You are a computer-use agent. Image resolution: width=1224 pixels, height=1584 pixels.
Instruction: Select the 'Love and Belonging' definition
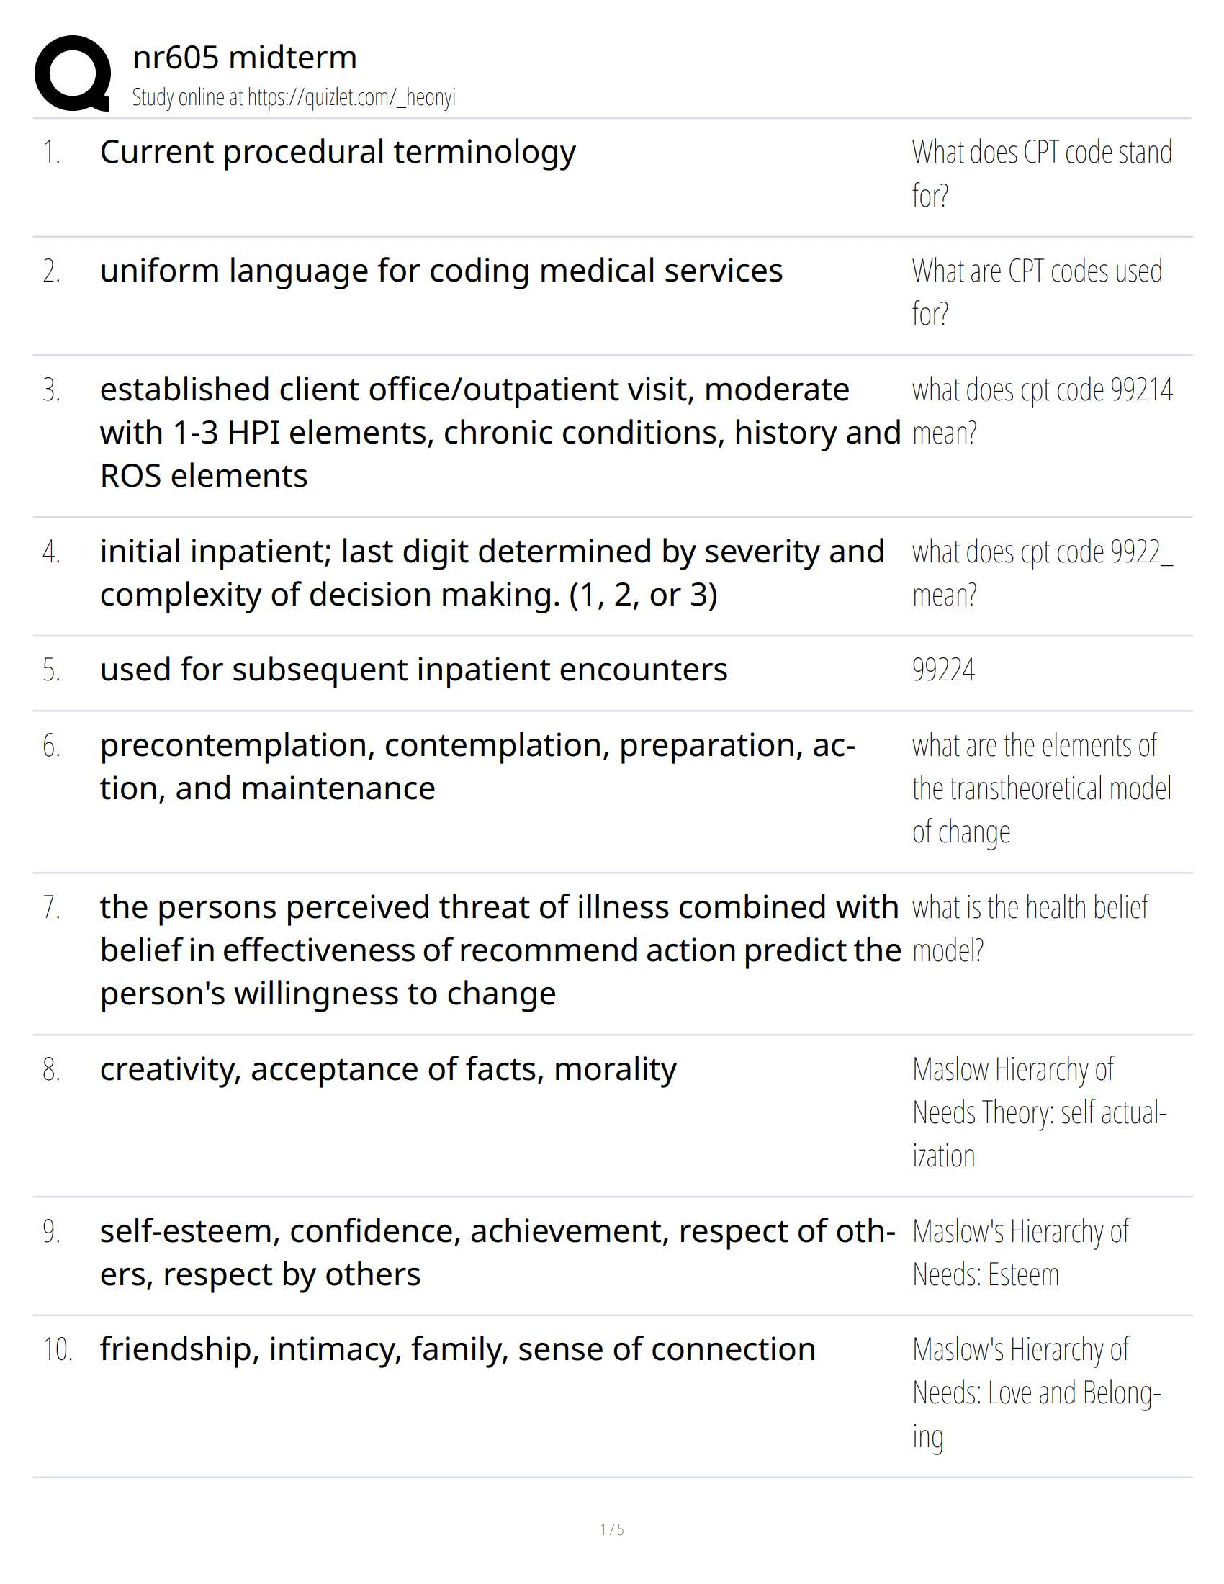[1035, 1392]
